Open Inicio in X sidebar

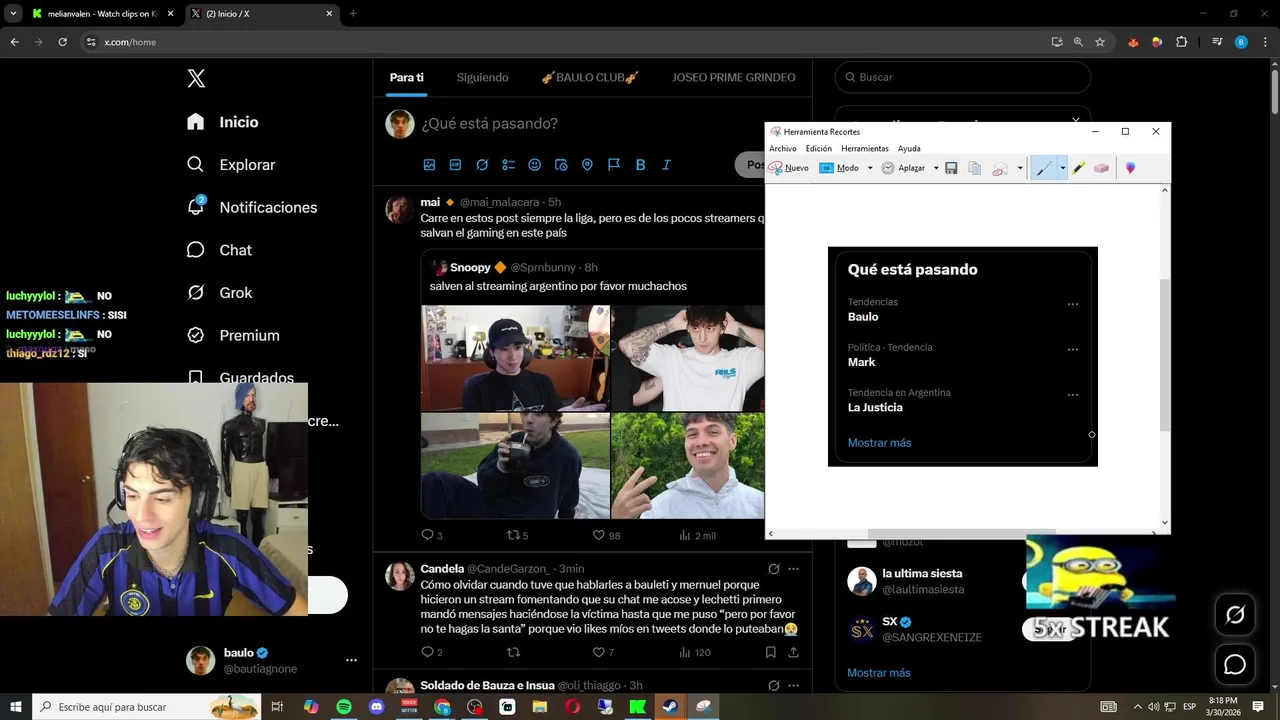(223, 122)
